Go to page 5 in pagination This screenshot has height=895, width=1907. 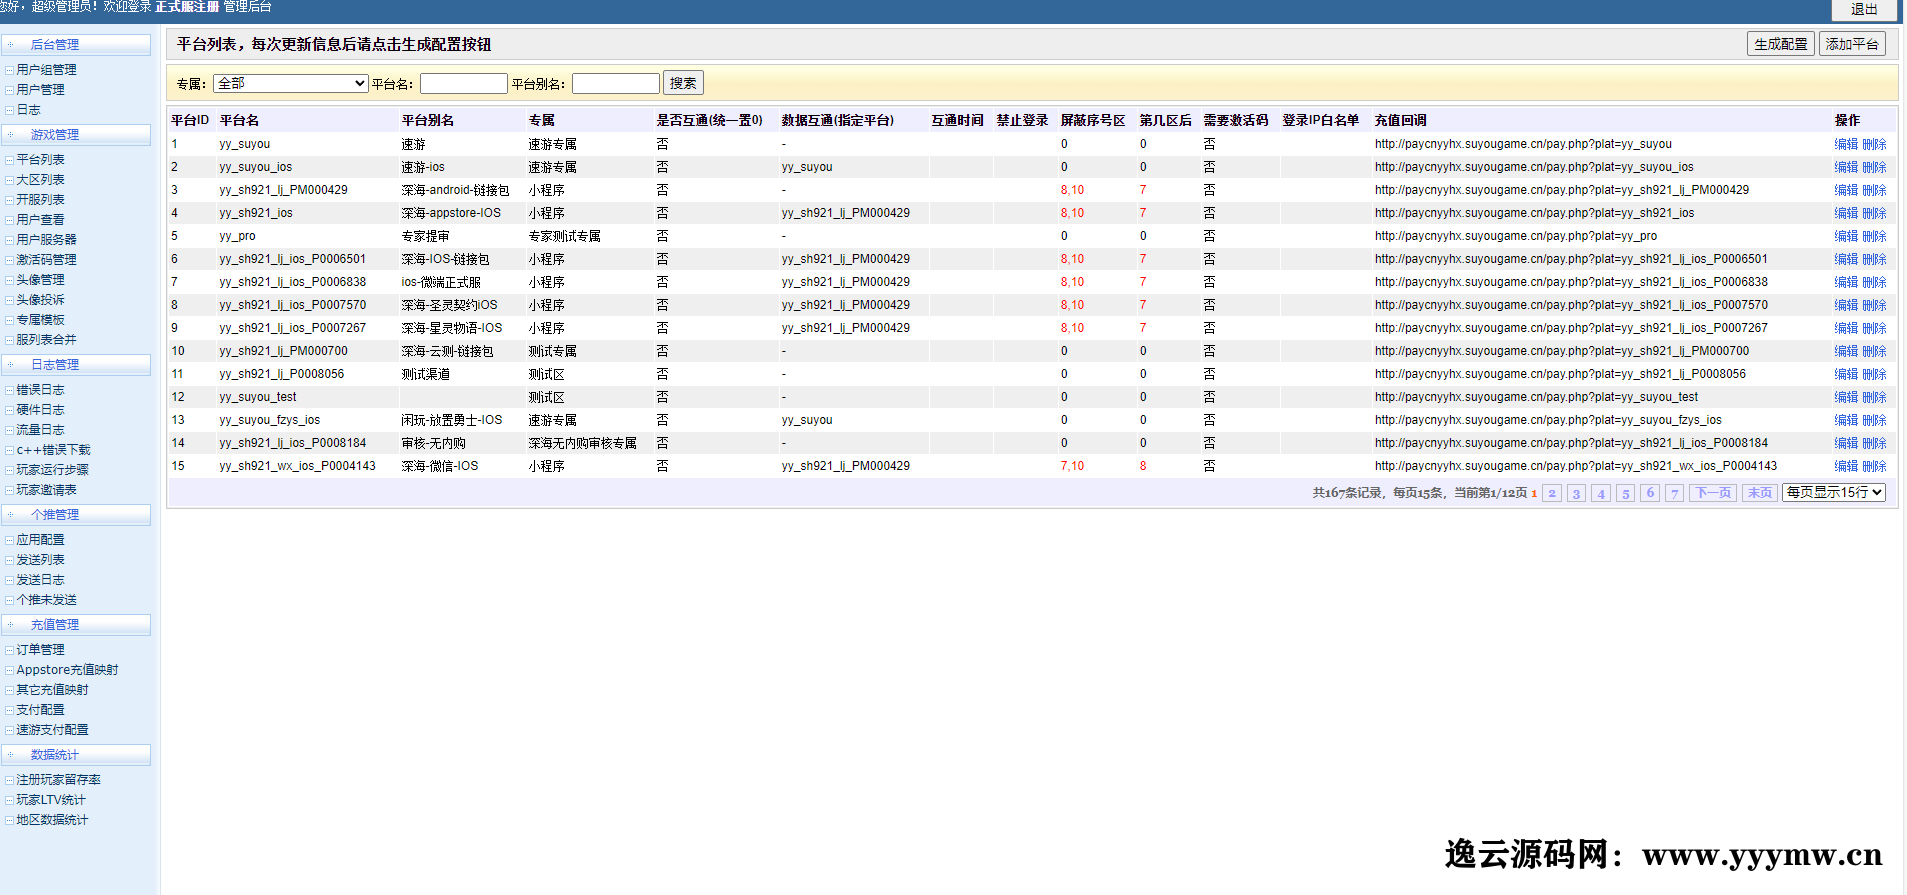(1626, 493)
